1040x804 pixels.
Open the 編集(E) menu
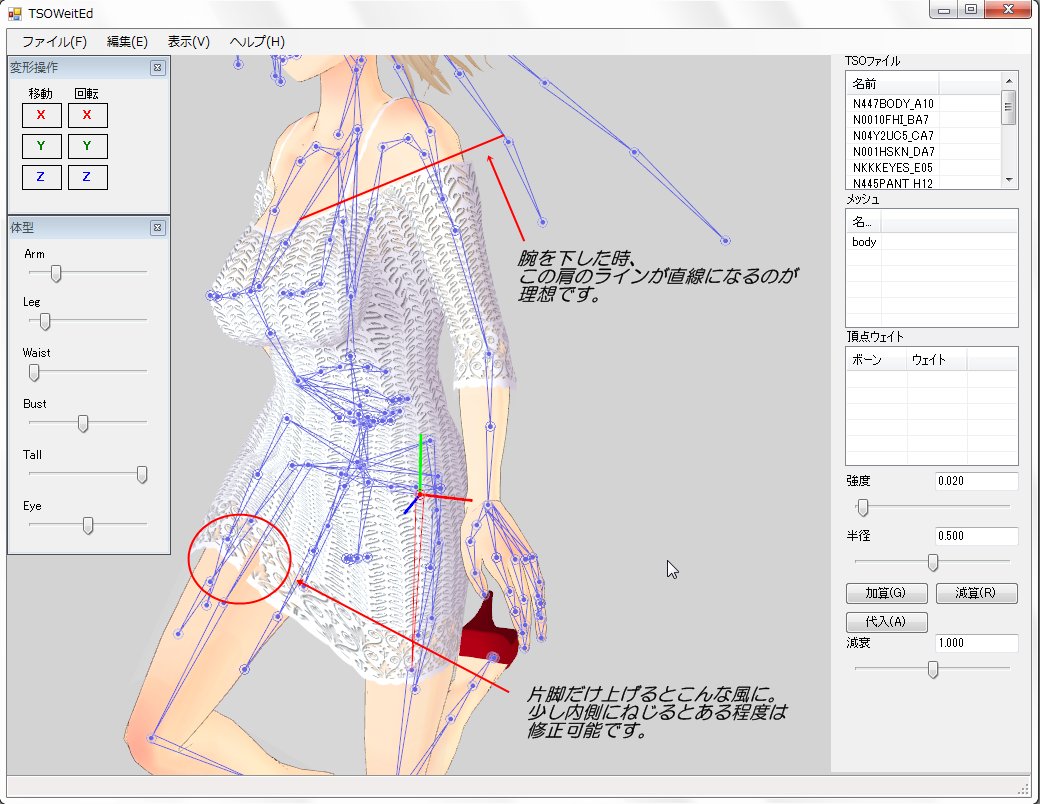click(127, 42)
